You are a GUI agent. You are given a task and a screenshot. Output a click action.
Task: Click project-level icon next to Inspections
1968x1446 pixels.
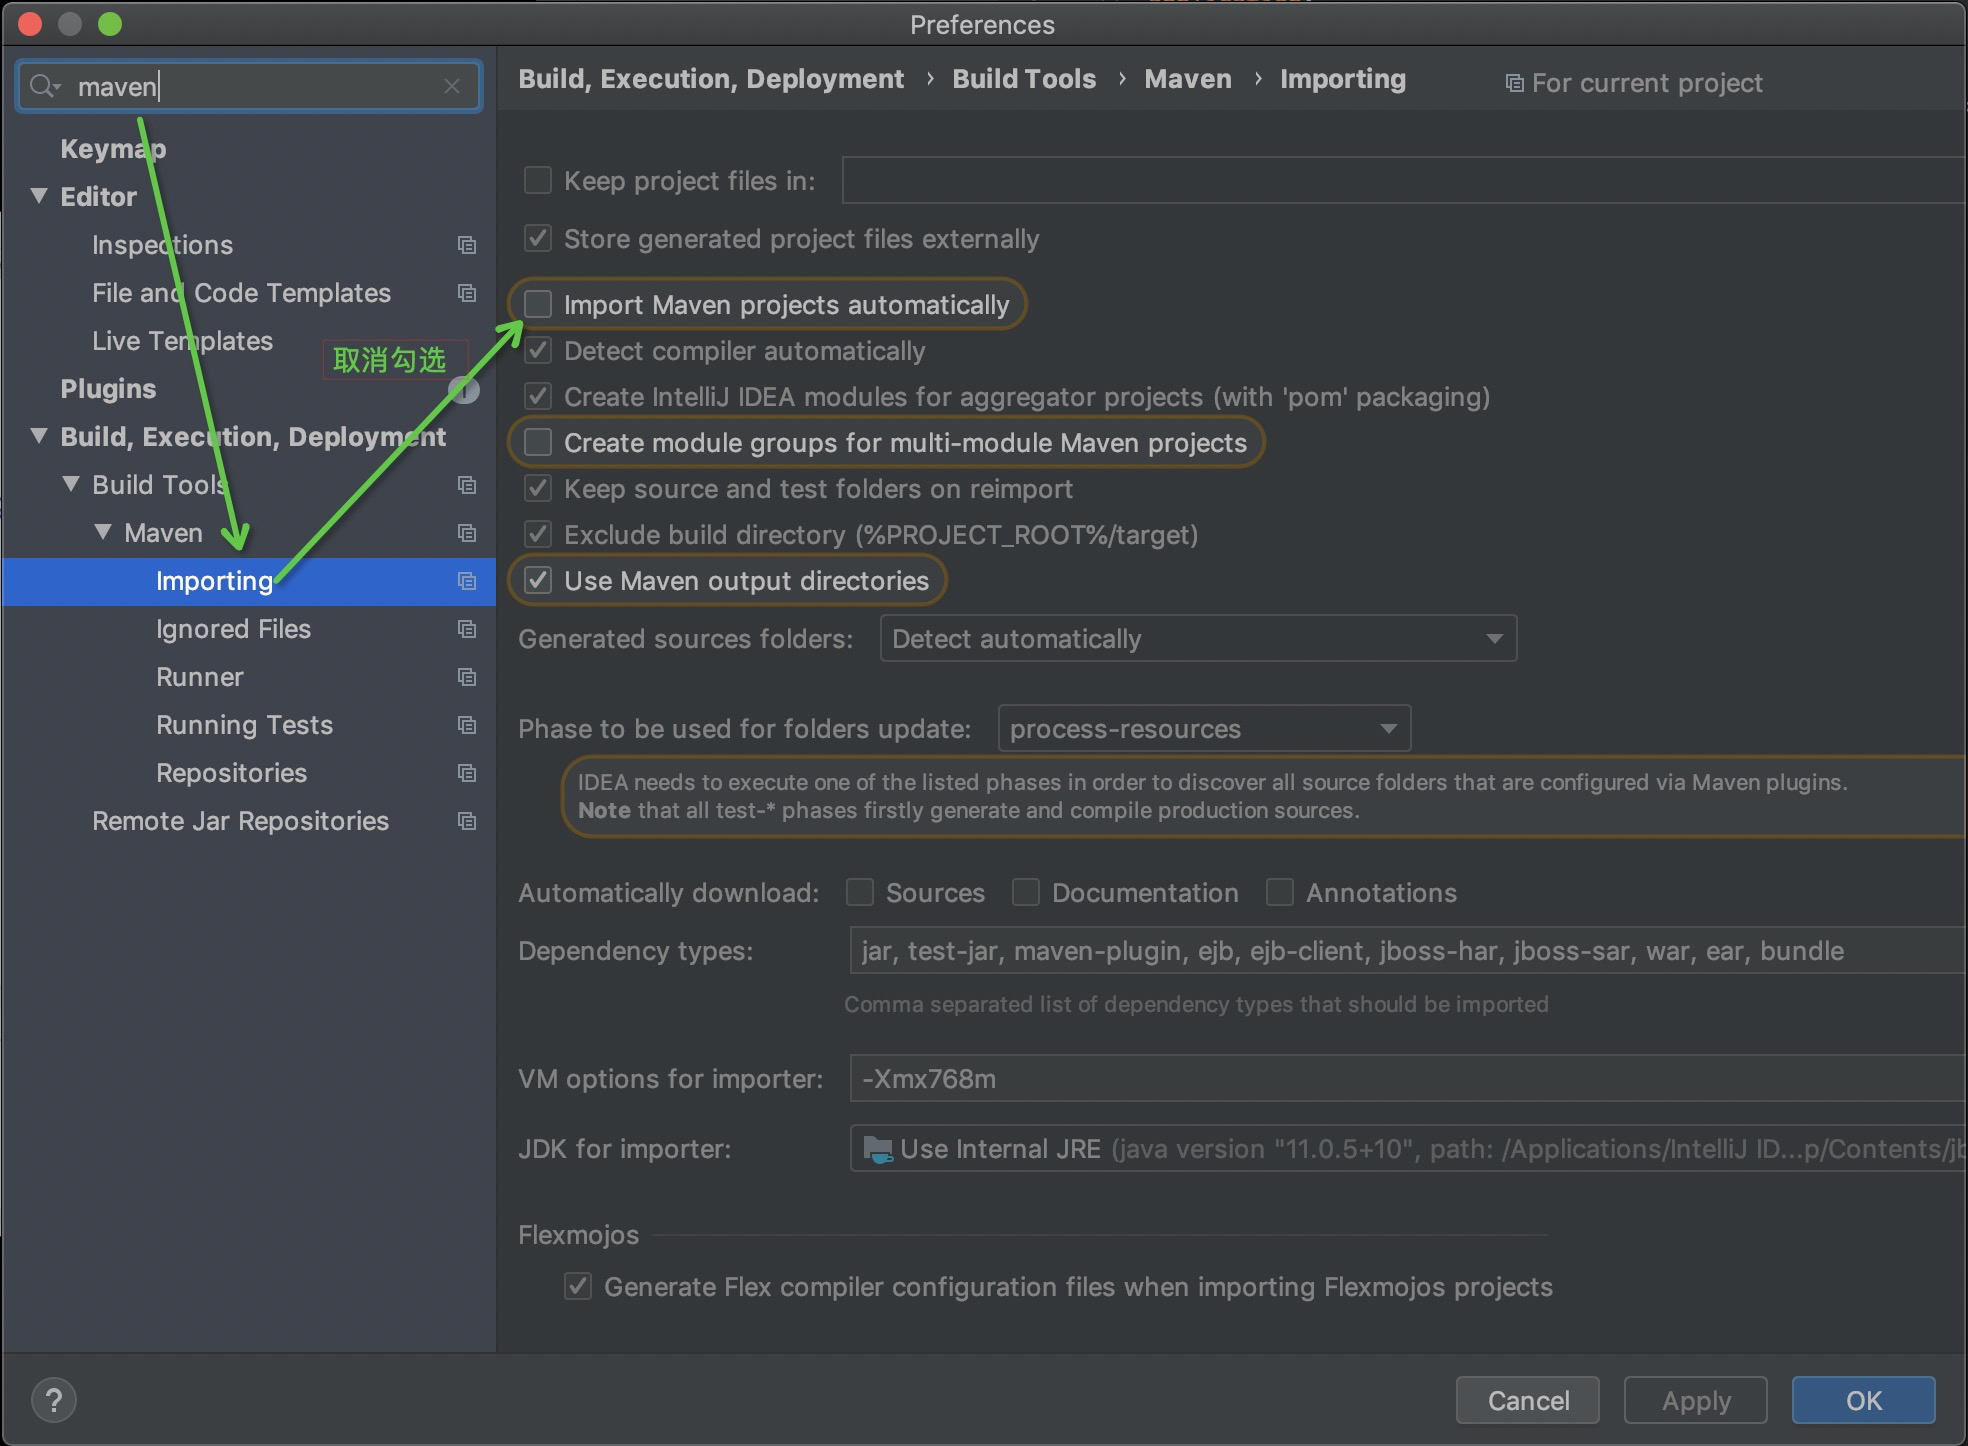pyautogui.click(x=466, y=245)
